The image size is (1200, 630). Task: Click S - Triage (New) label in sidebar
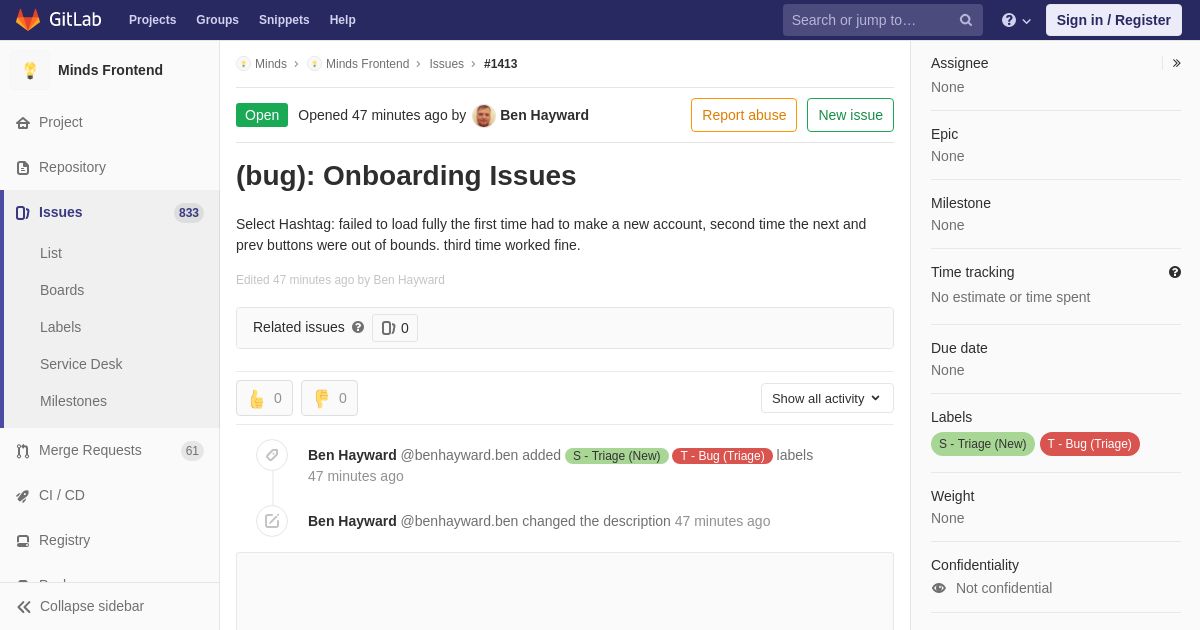[982, 444]
